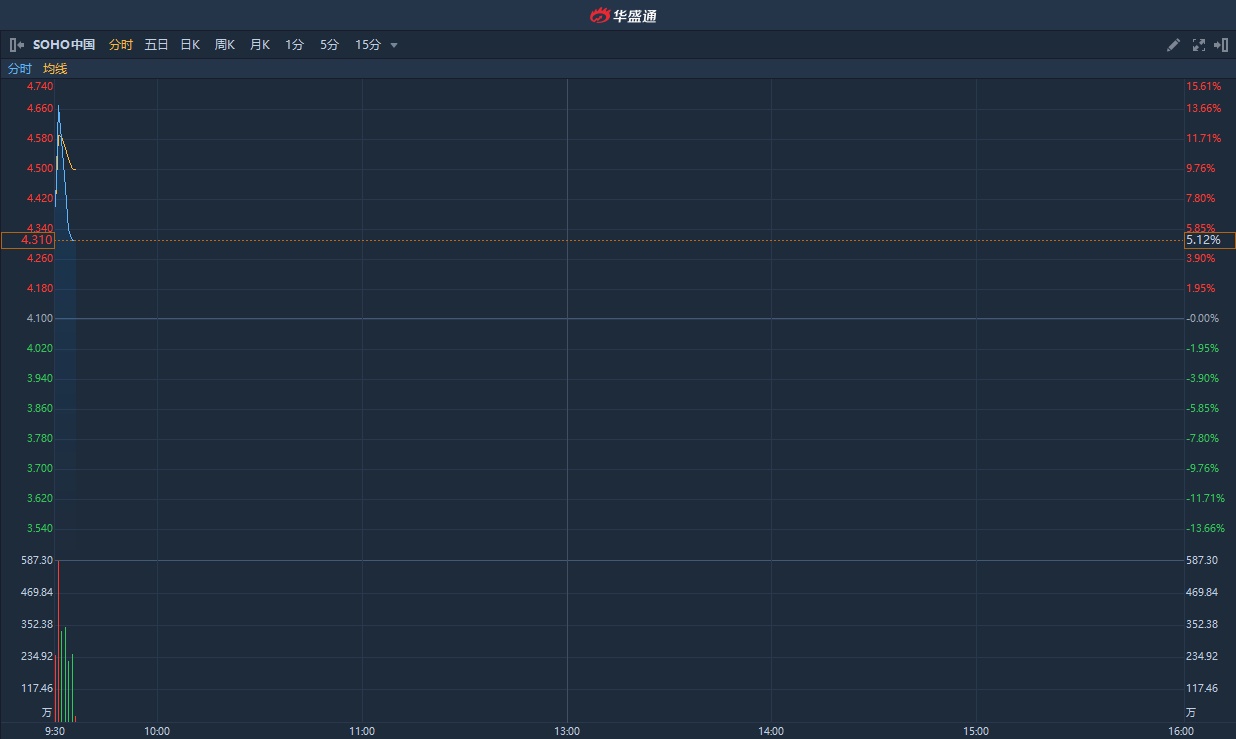Screen dimensions: 1236x739
Task: Click the 4.740 top price label
Action: (x=40, y=87)
